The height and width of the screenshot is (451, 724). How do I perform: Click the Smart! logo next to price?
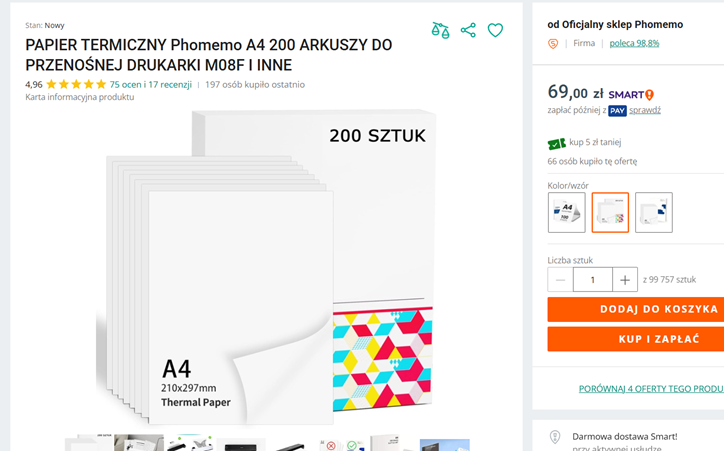pos(631,94)
